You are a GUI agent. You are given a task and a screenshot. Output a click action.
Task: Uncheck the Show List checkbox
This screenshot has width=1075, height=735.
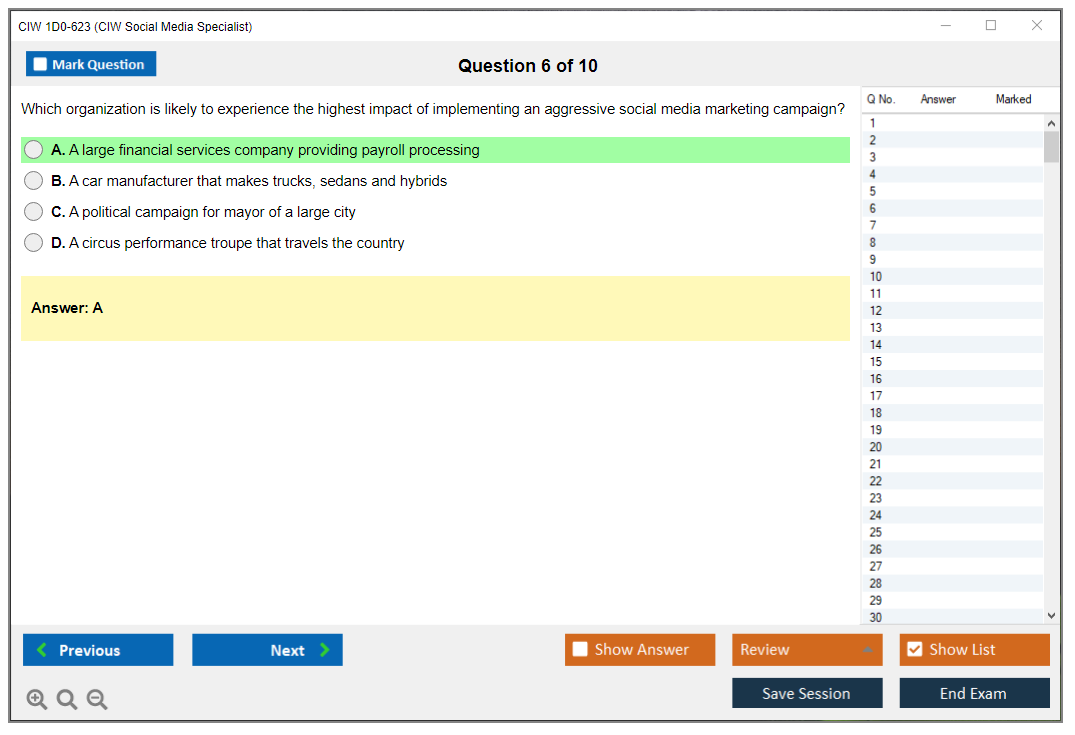point(914,650)
